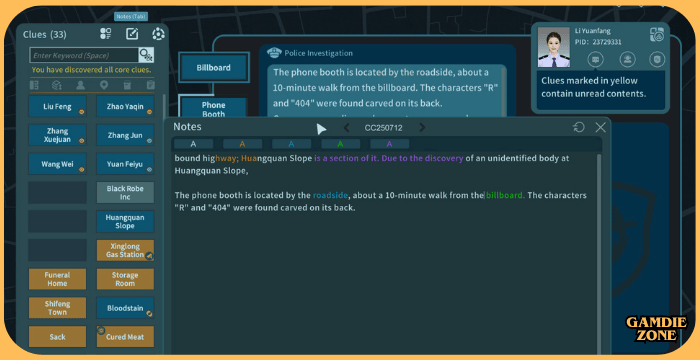The height and width of the screenshot is (360, 700).
Task: Click the orange badge on the Liu Feng clue
Action: (x=82, y=112)
